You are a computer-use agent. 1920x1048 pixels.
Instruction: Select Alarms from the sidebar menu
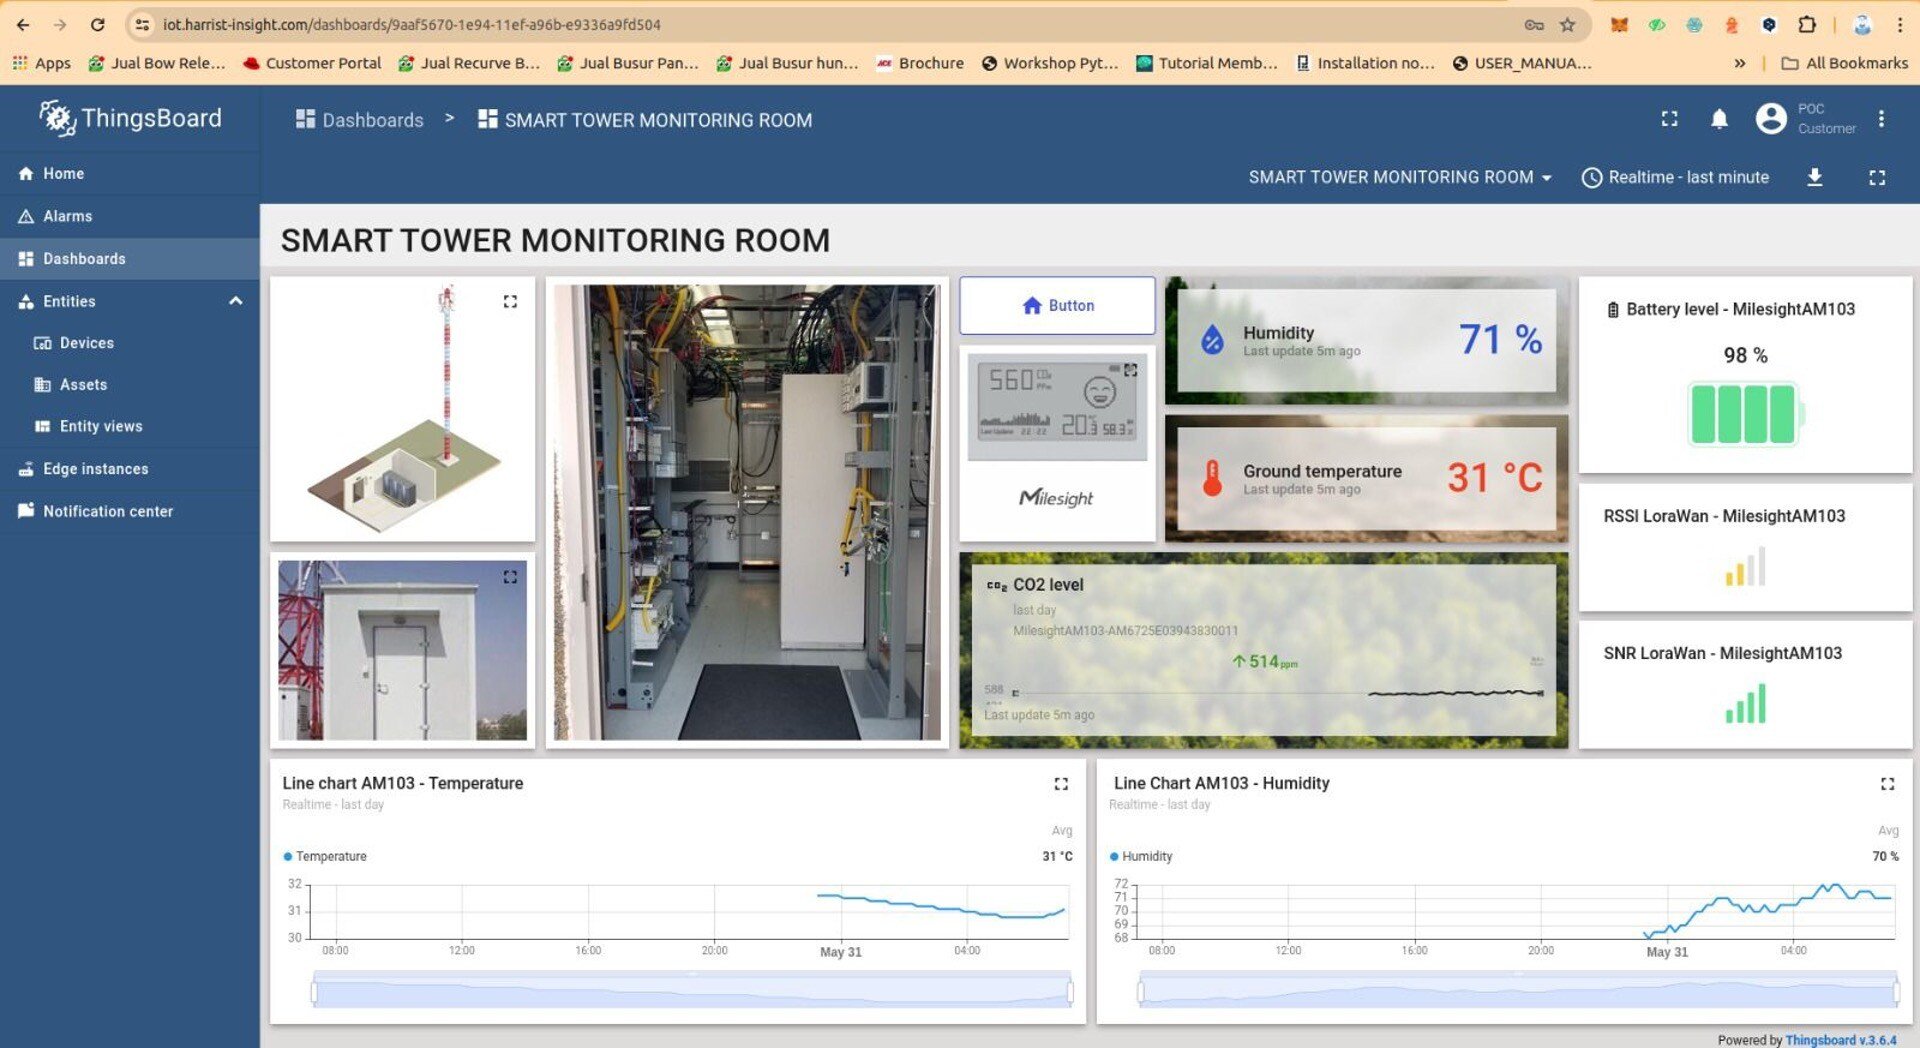[x=68, y=216]
